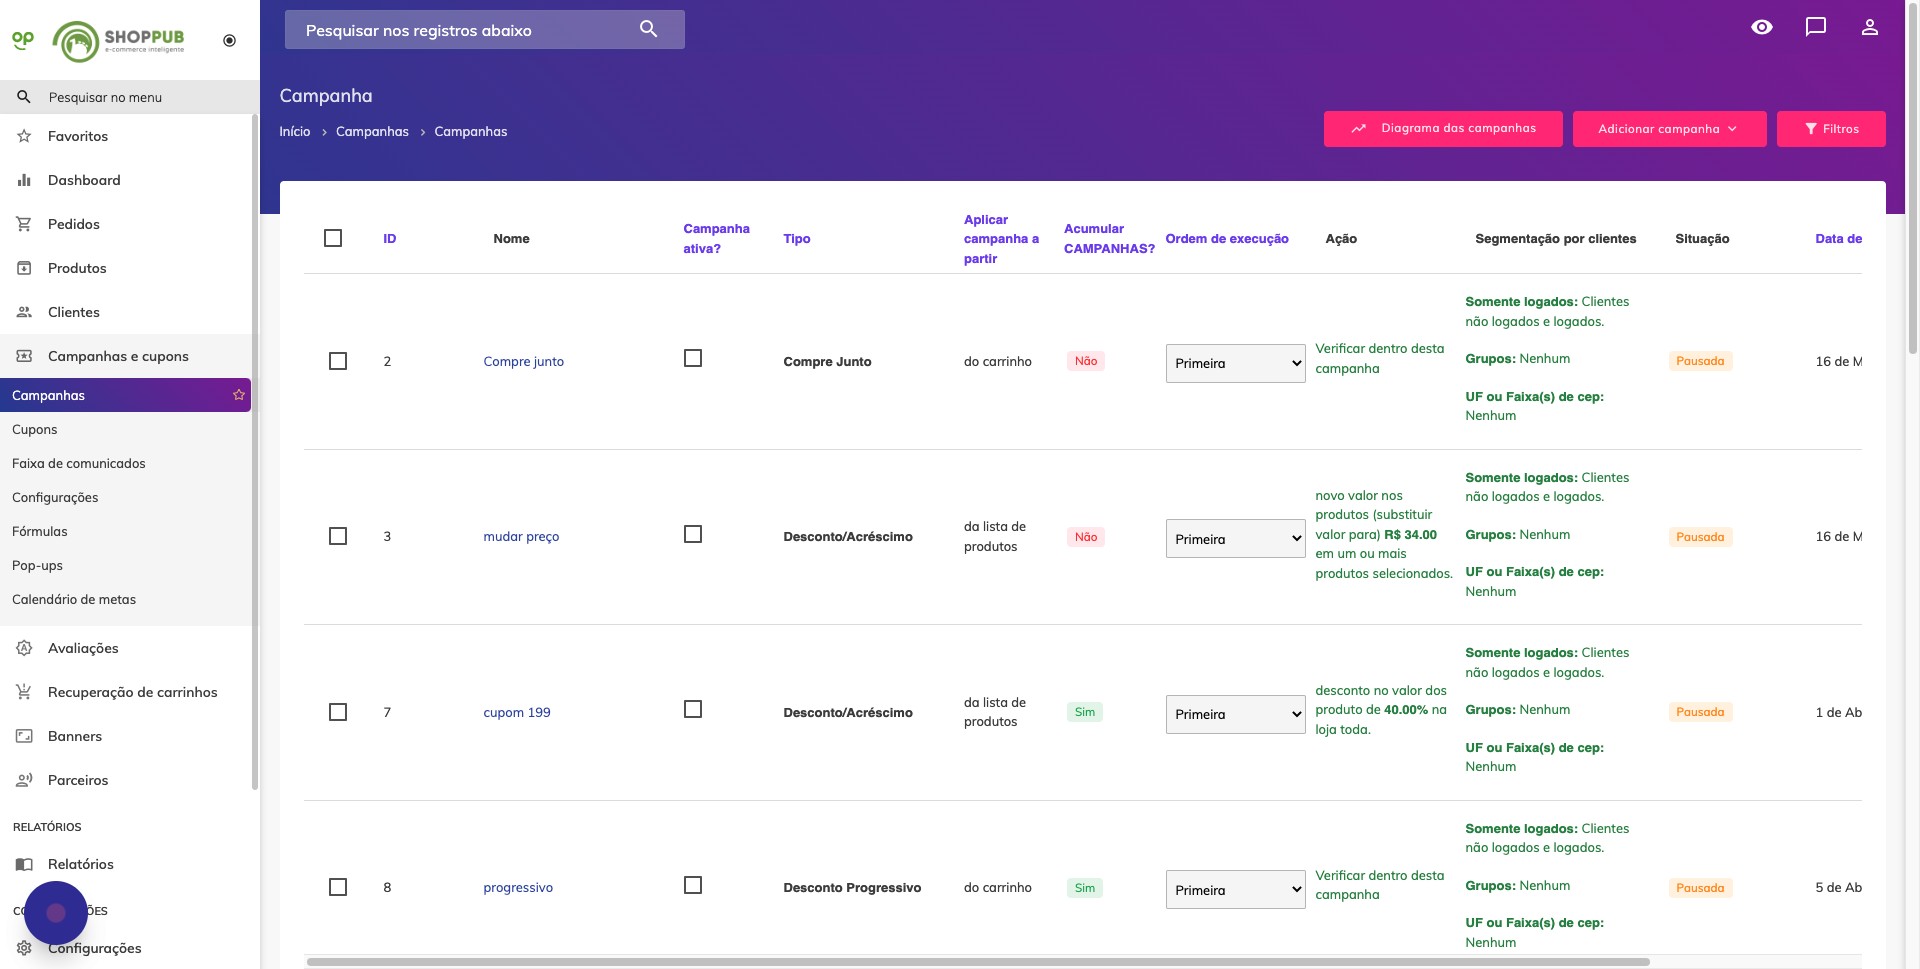The image size is (1920, 969).
Task: Click the Diagrama das campanhas button
Action: 1442,129
